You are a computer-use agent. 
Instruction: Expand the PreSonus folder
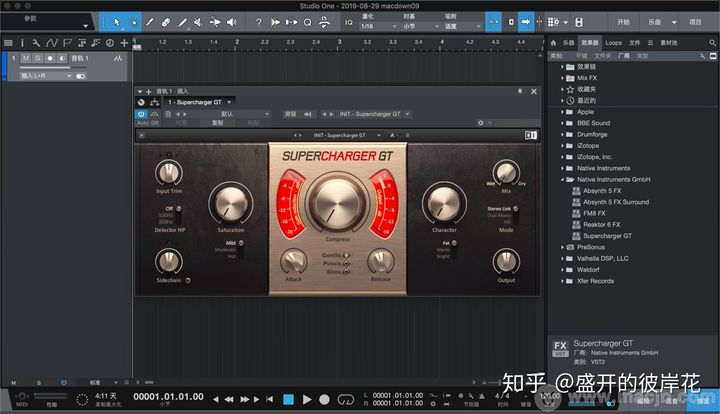coord(562,247)
